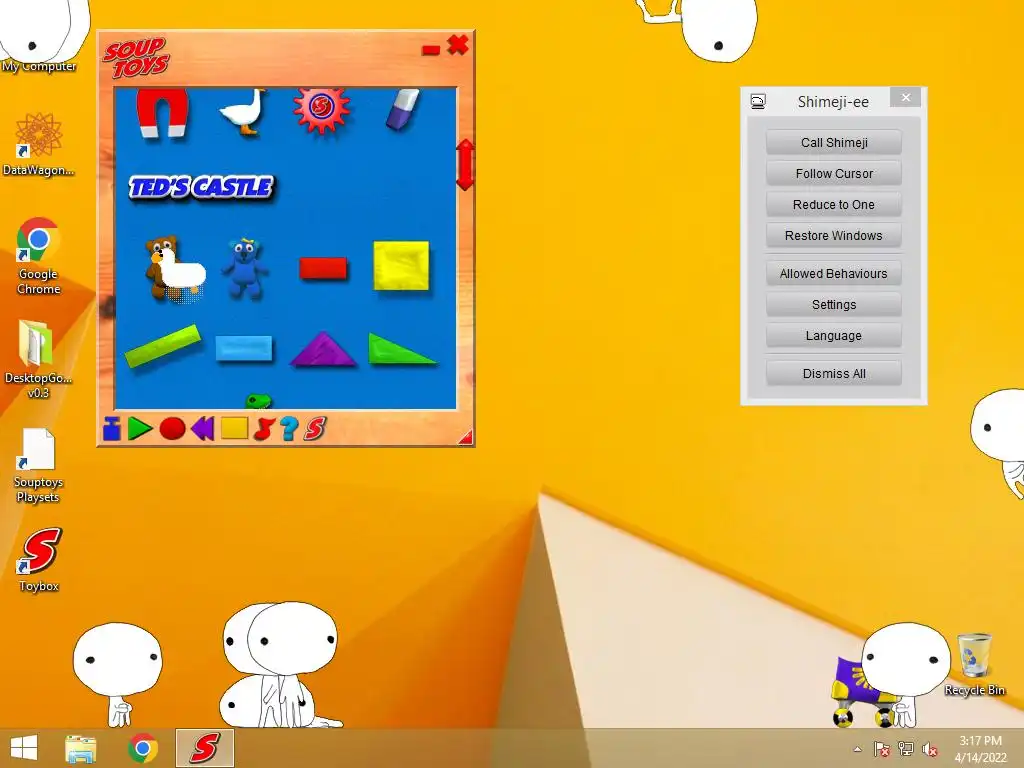Pick the blue teddy bear toy
Image resolution: width=1024 pixels, height=768 pixels.
click(x=244, y=268)
